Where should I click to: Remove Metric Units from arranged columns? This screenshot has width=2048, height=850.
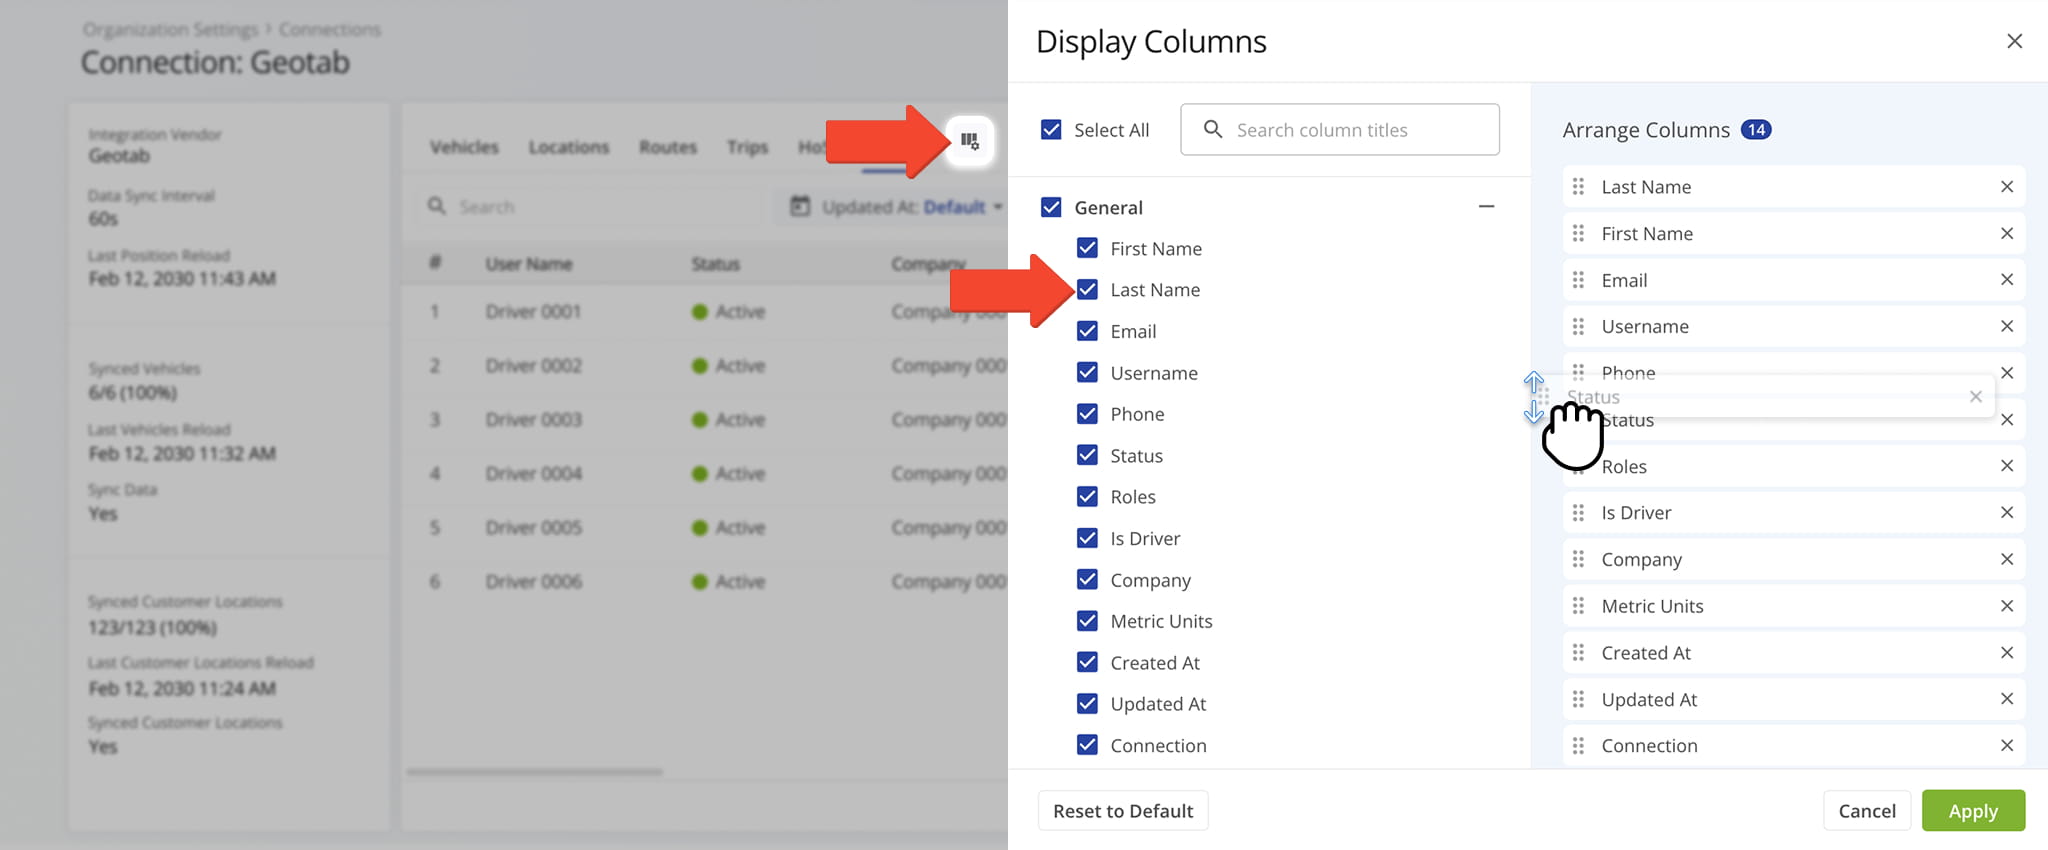click(2006, 606)
